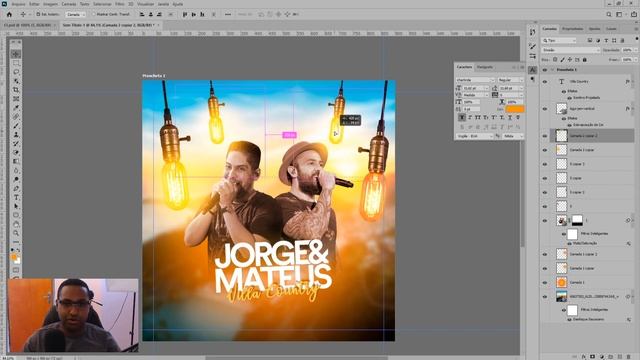Open the layer blend mode dropdown

point(571,50)
